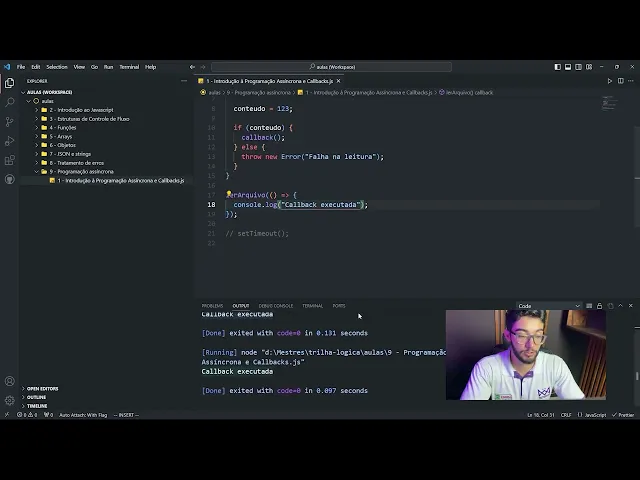Click the lightbulb code action icon

[229, 194]
